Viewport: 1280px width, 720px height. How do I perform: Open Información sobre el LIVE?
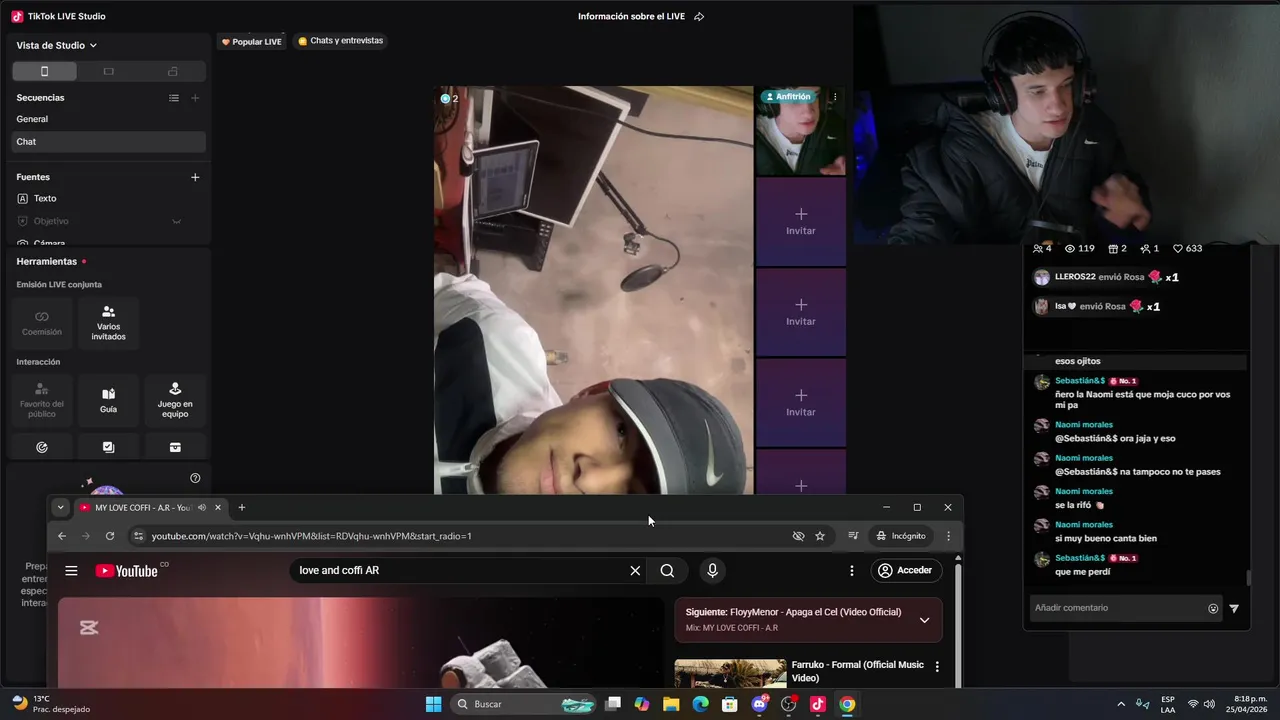[x=631, y=17]
